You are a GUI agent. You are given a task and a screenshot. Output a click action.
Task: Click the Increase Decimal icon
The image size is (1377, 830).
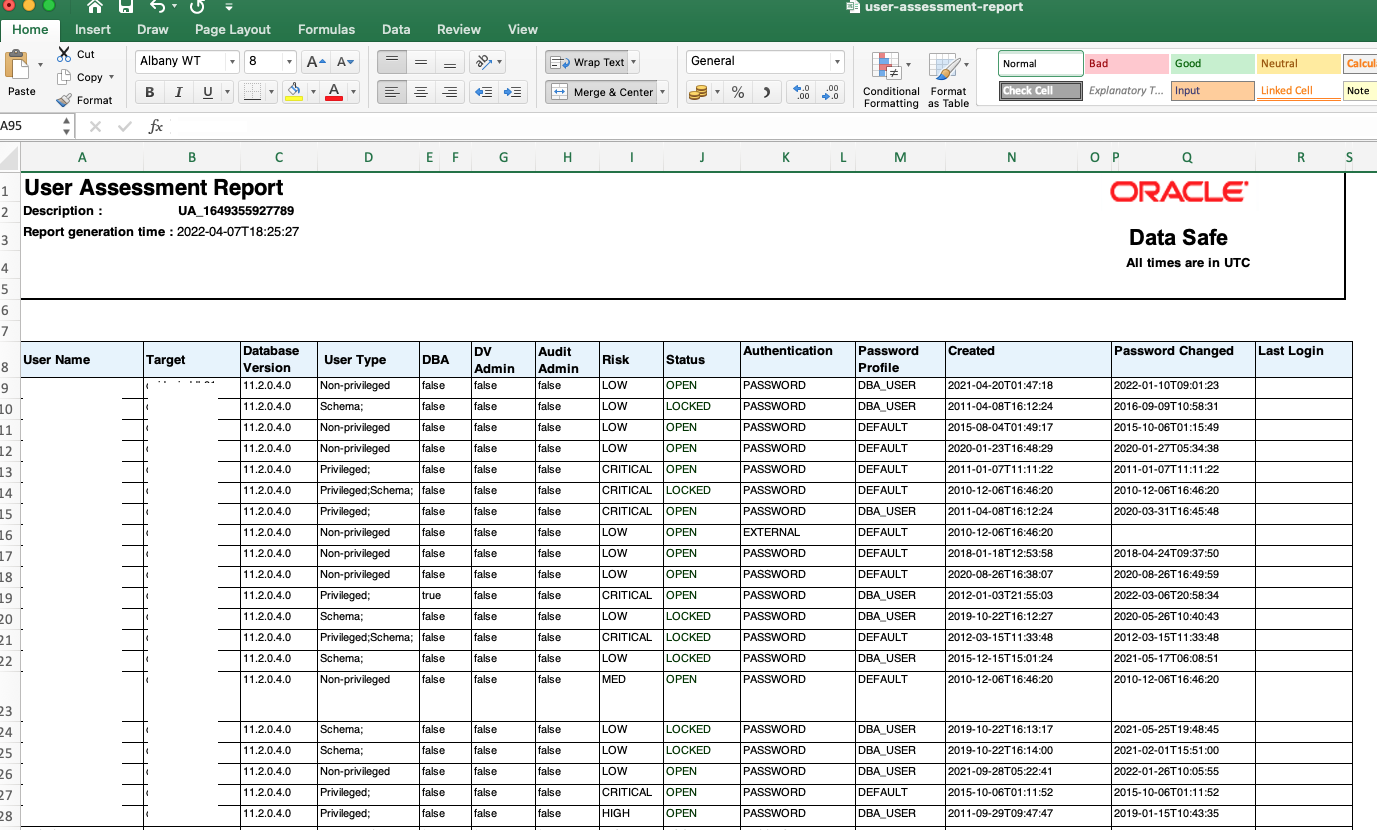801,92
